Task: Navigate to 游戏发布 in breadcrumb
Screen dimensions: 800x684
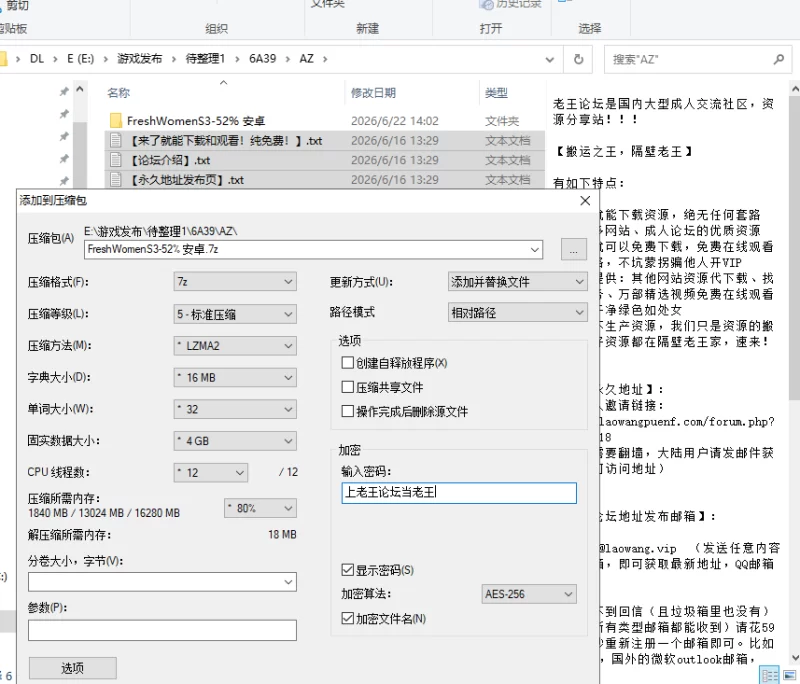Action: [140, 59]
